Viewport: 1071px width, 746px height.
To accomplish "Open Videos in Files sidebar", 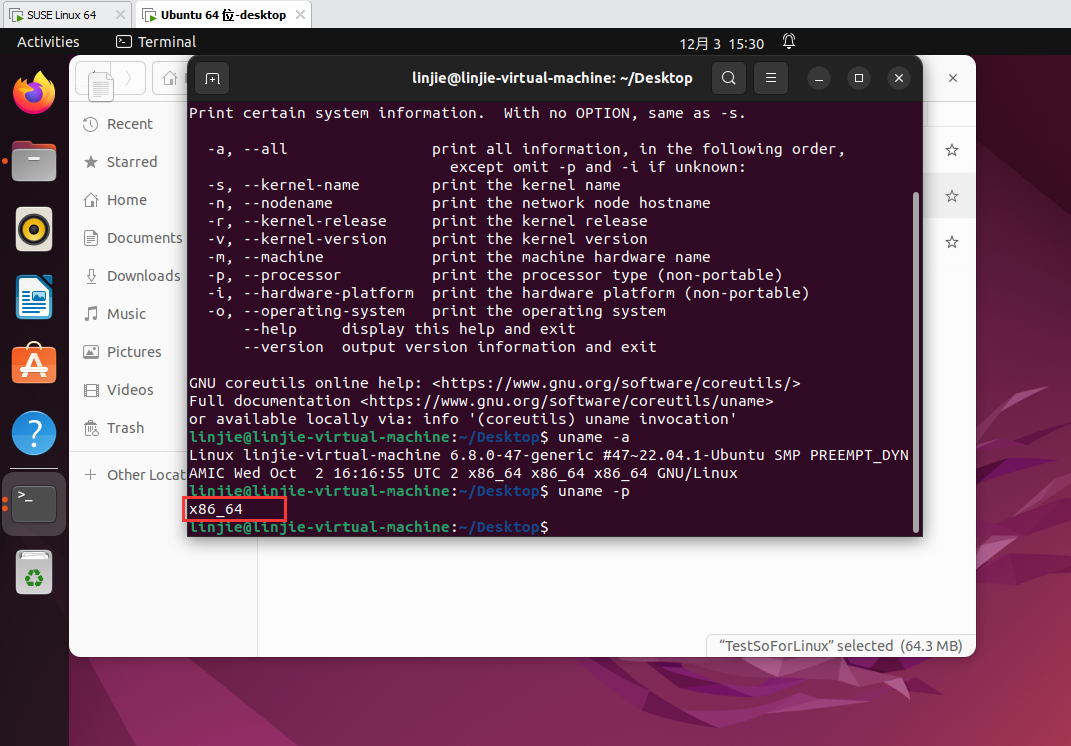I will point(129,389).
